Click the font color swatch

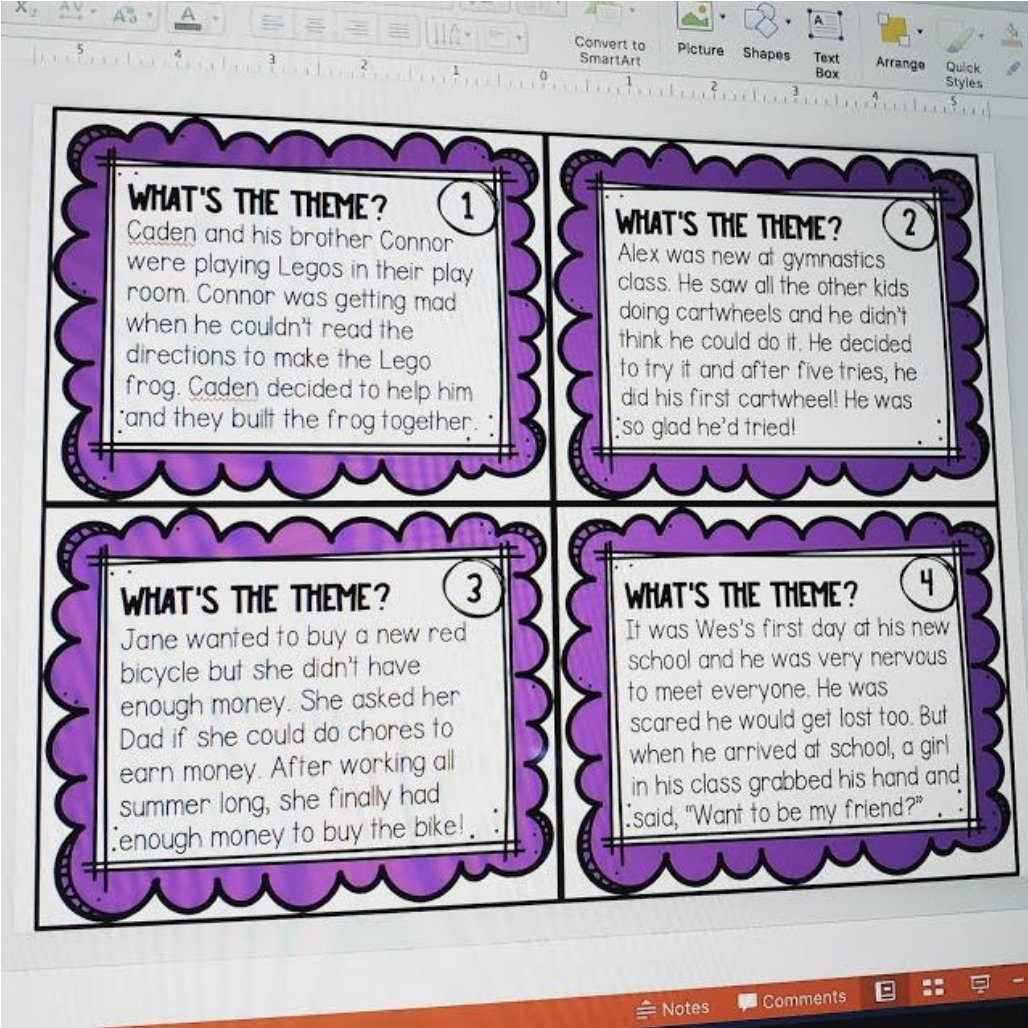[187, 20]
